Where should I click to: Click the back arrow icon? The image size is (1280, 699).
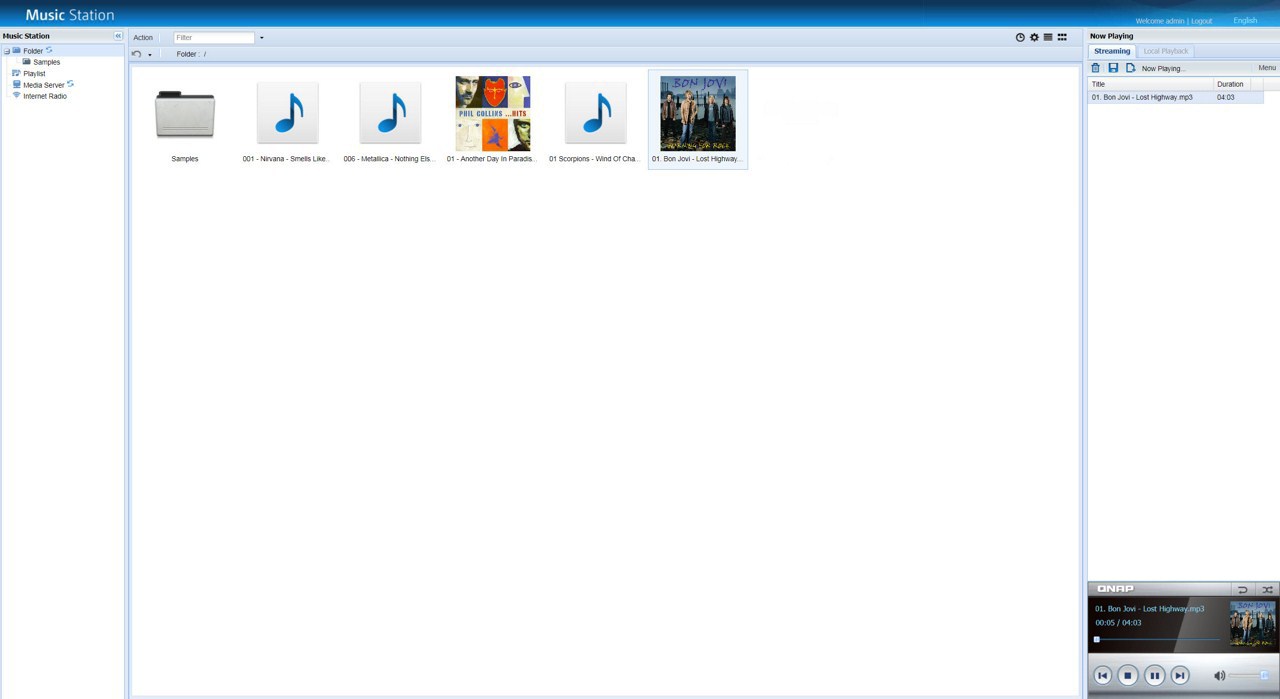[136, 54]
